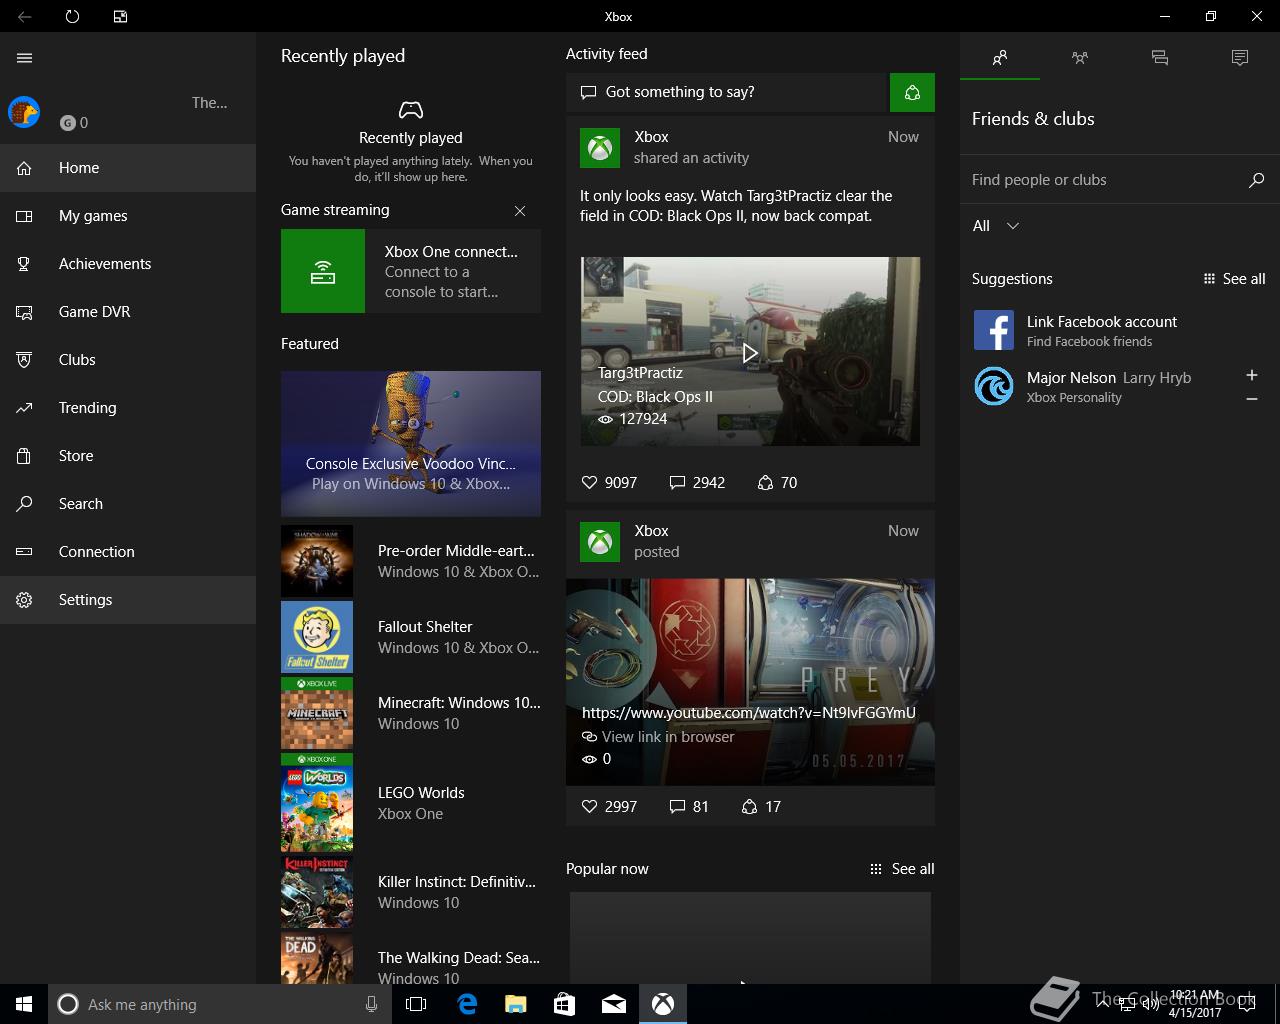The width and height of the screenshot is (1280, 1024).
Task: Open the hamburger navigation menu
Action: [x=25, y=58]
